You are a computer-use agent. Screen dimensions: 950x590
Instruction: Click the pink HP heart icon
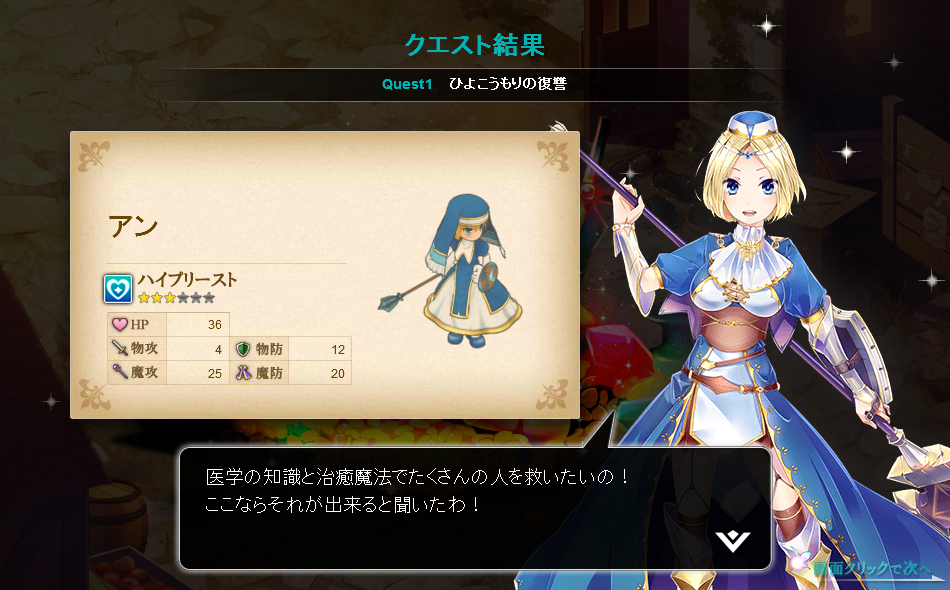(x=120, y=324)
